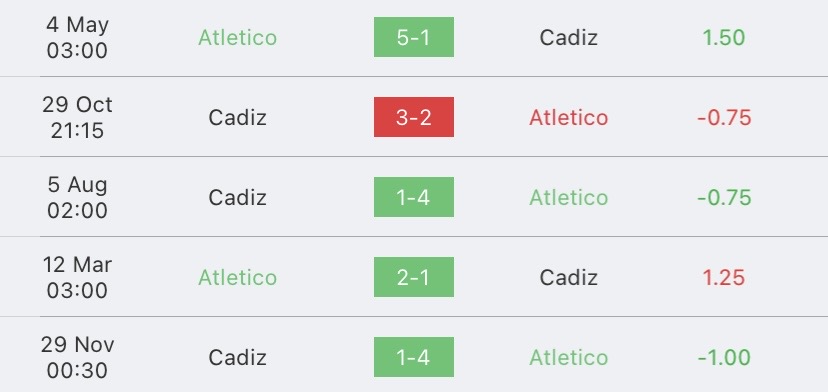Click the 1.50 handicap value
The image size is (828, 392).
point(724,38)
